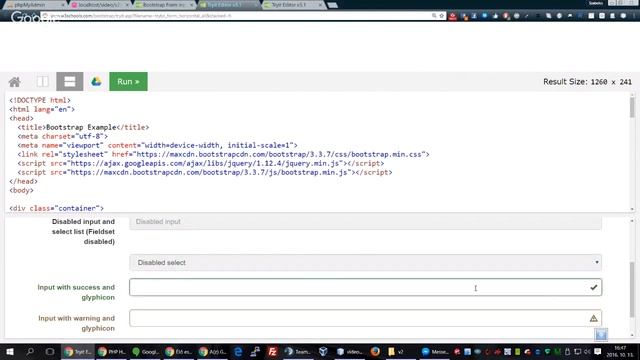Open the notification center icon

point(598,351)
